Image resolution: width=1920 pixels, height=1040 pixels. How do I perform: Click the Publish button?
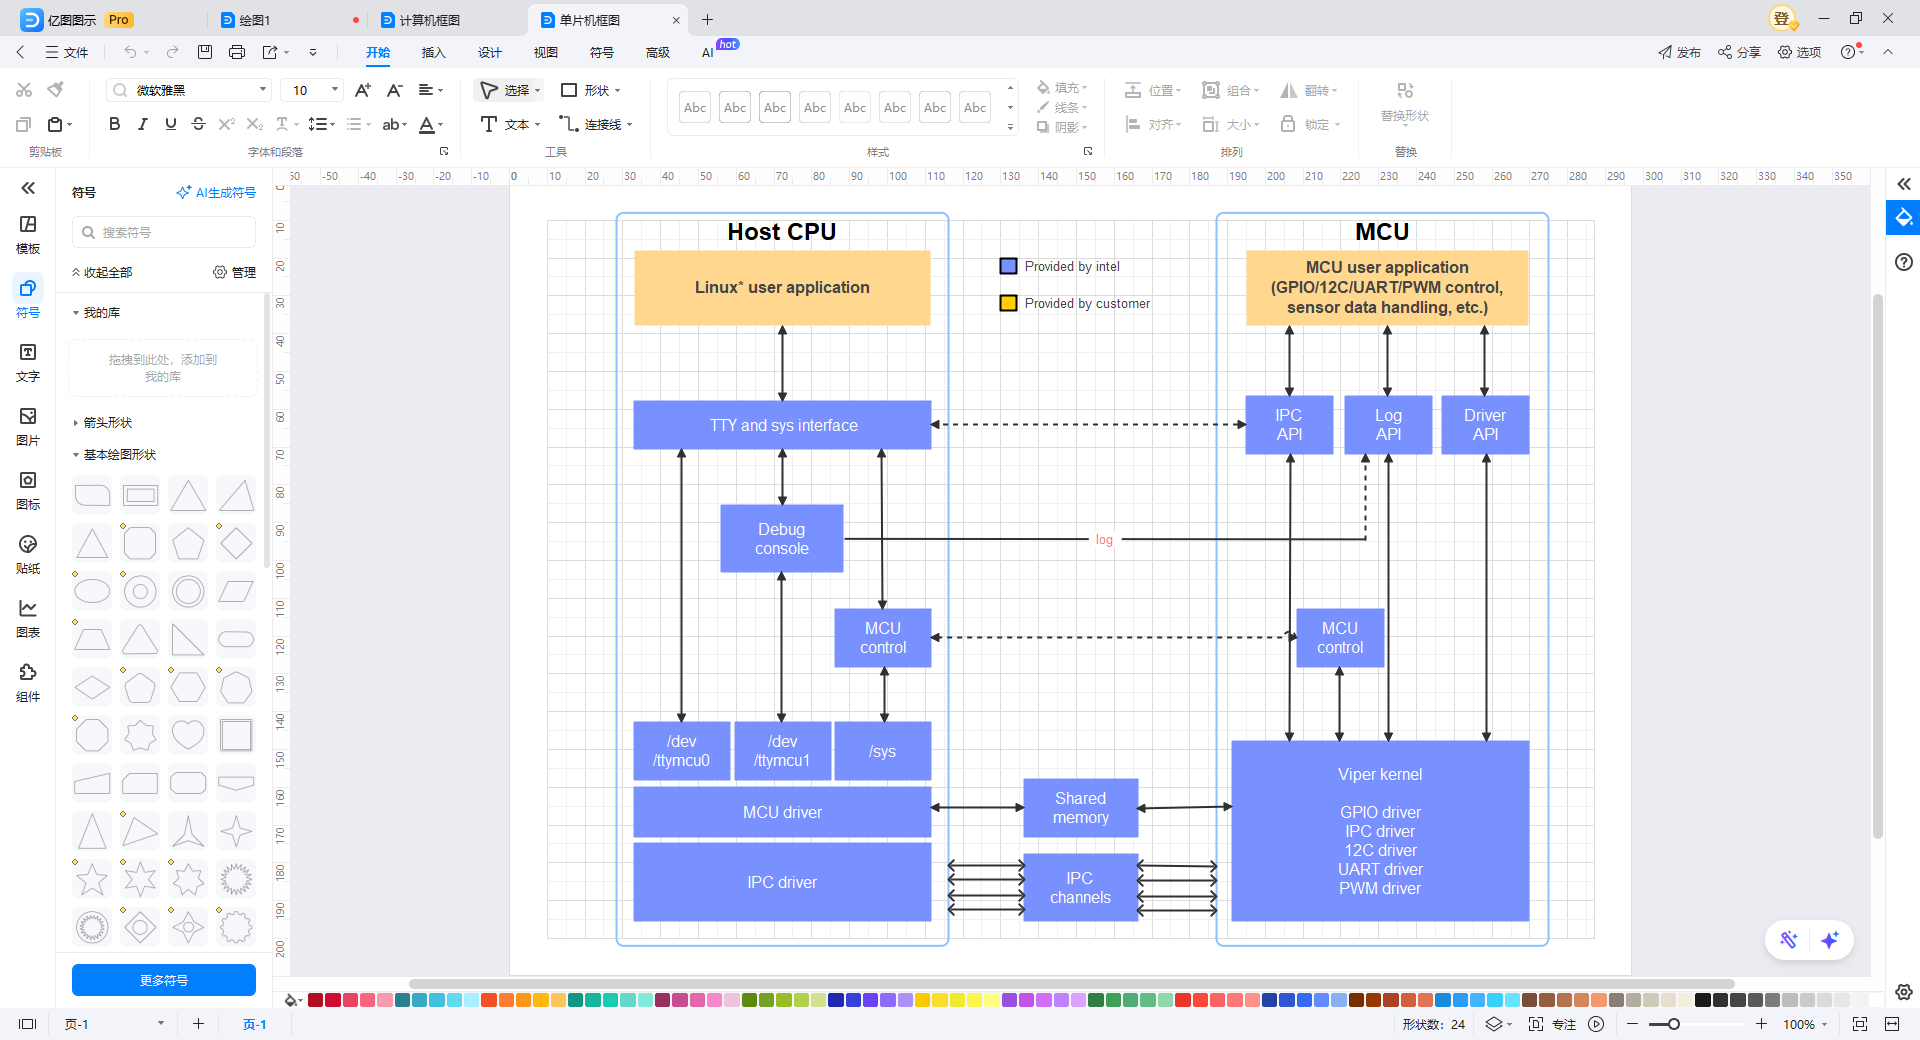tap(1680, 52)
